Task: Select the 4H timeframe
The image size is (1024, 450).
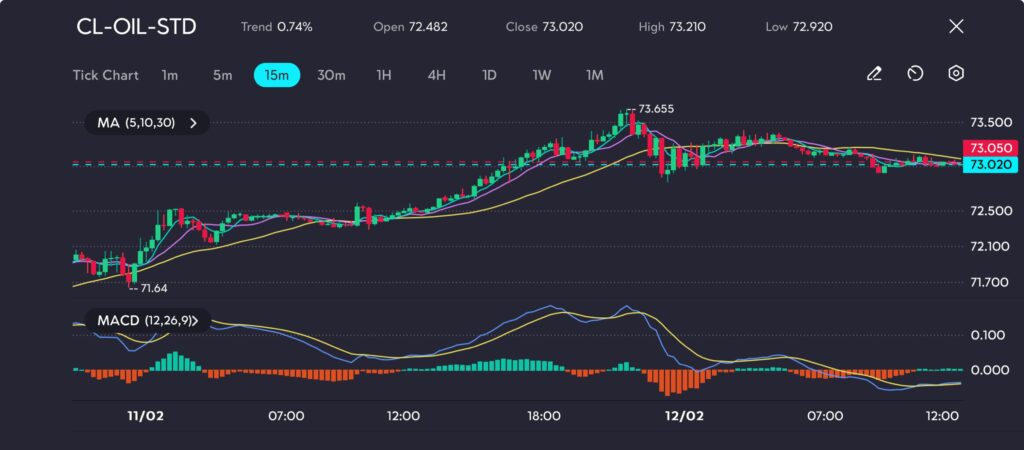Action: [436, 75]
